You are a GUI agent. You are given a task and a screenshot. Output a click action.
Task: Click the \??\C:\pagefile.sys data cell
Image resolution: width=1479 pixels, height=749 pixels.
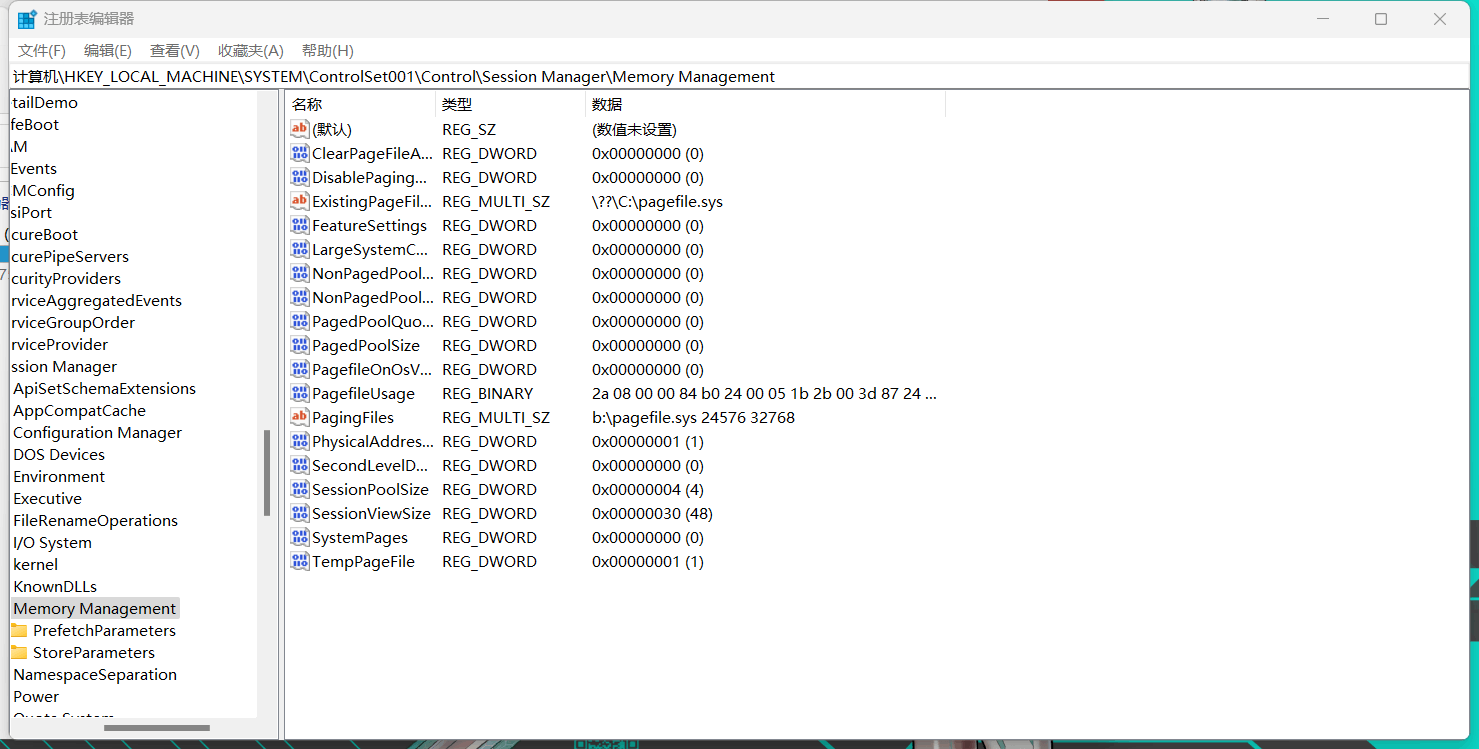[x=657, y=201]
